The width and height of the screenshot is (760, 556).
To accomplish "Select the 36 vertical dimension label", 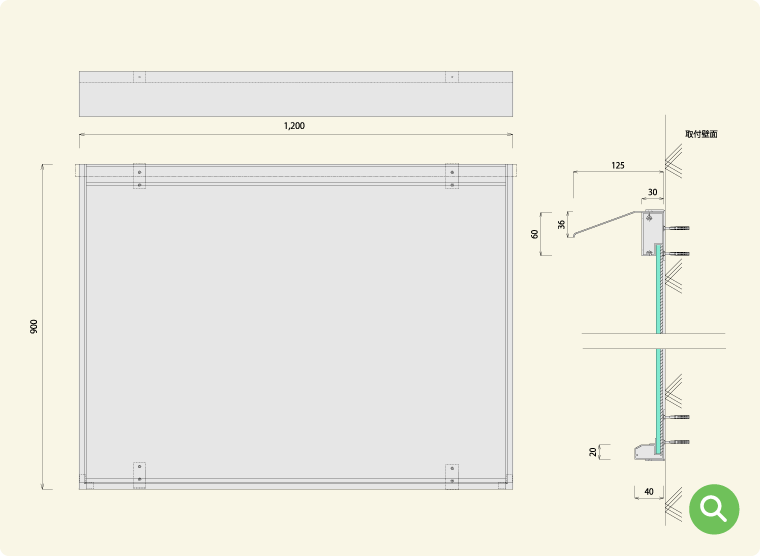I will (x=561, y=224).
